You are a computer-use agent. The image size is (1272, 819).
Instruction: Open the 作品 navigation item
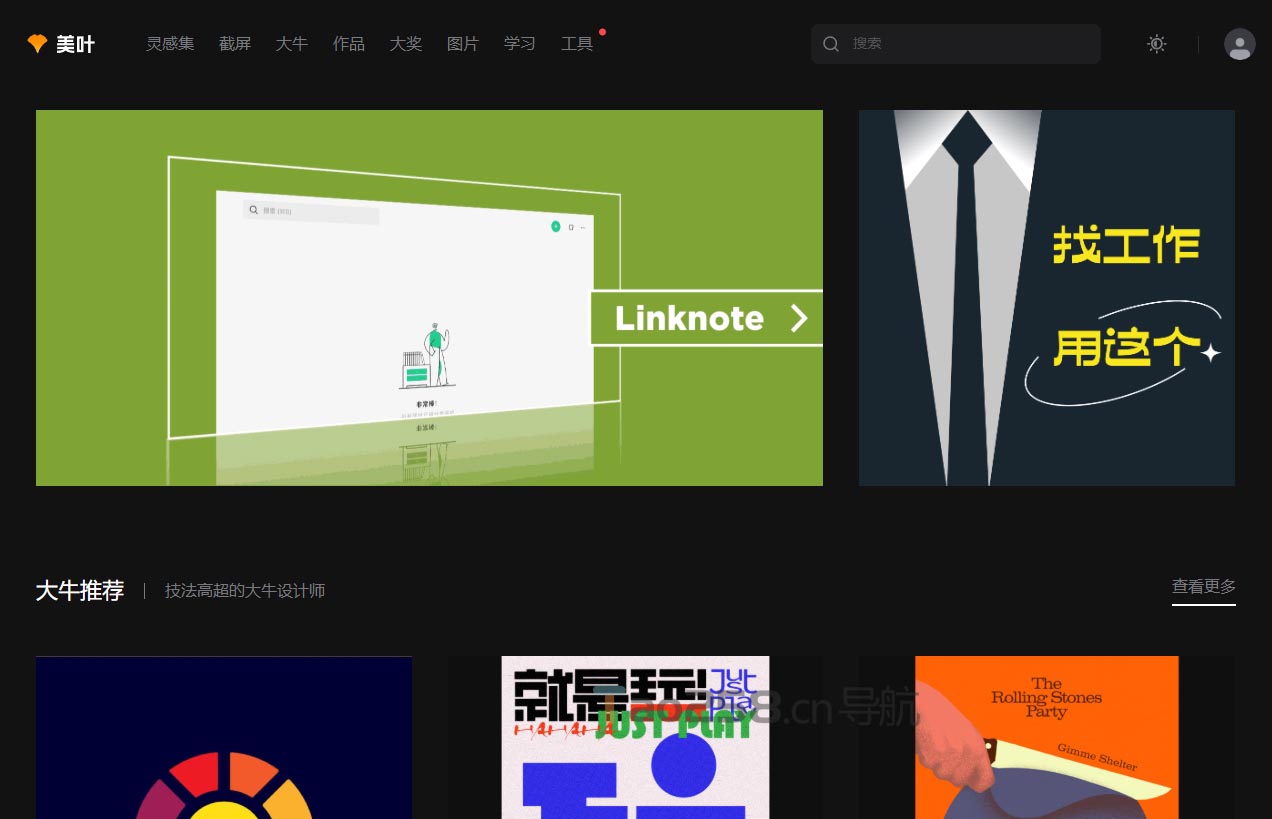tap(349, 44)
